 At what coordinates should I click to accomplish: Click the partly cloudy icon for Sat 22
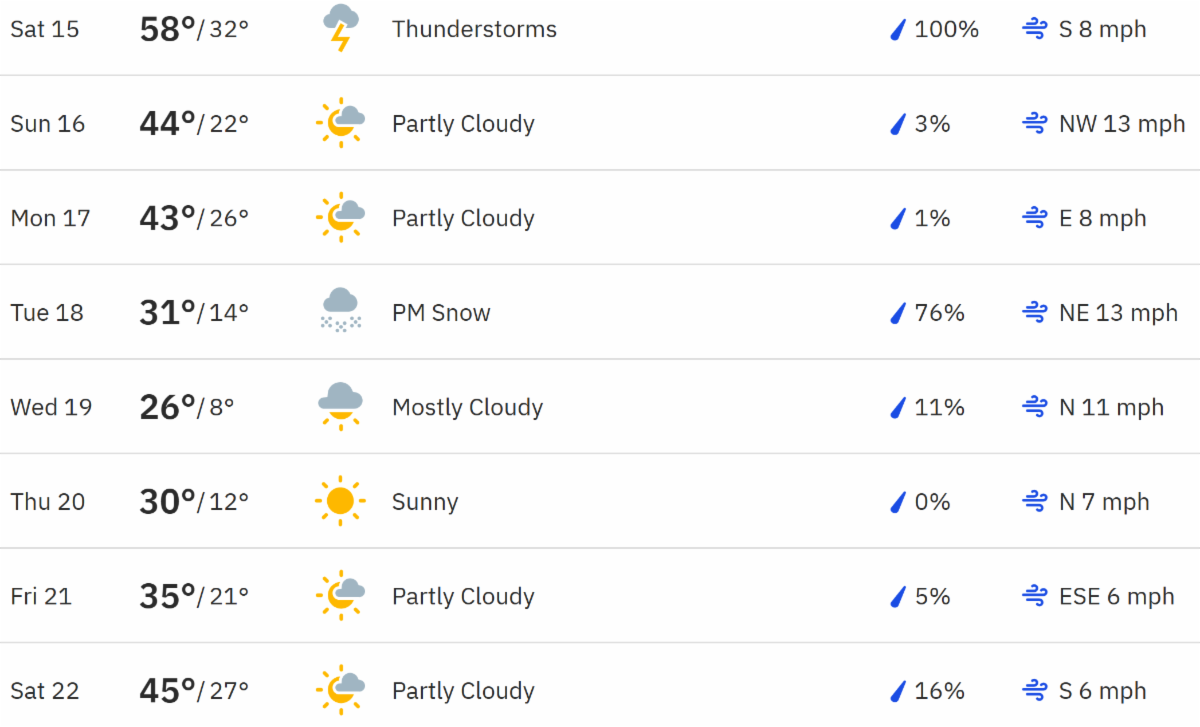[340, 690]
